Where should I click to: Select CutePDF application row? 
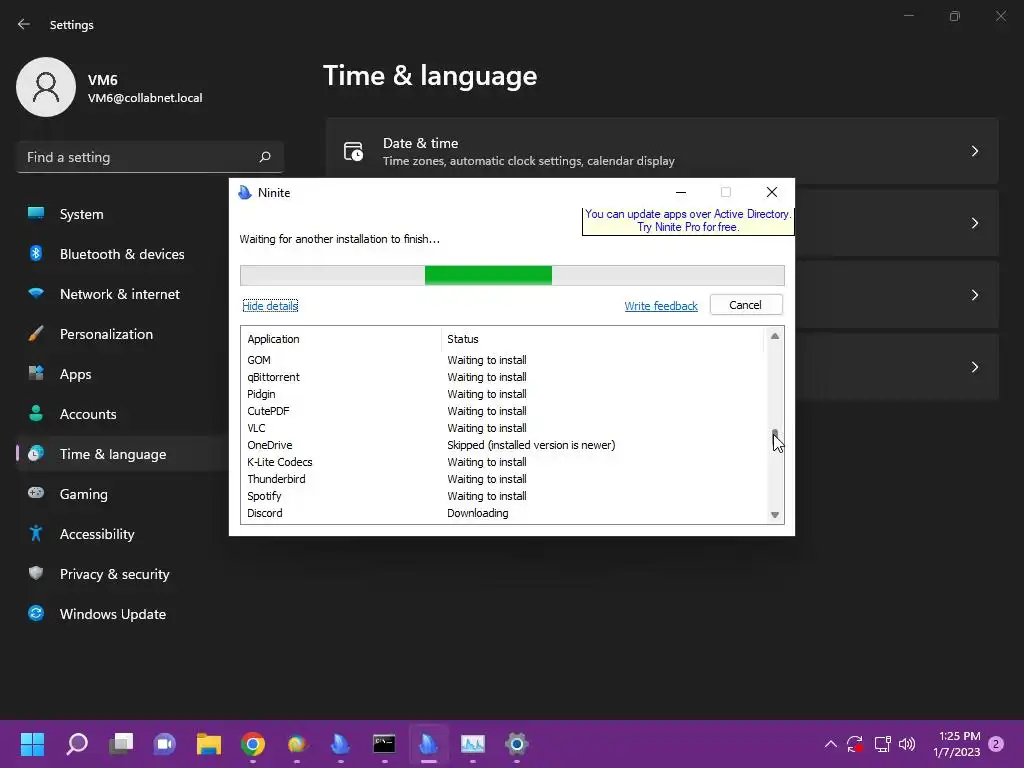(503, 411)
